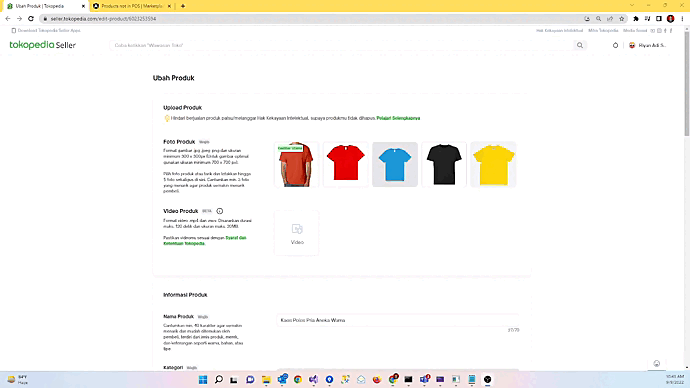
Task: Select the black t-shirt photo thumbnail
Action: coord(444,165)
